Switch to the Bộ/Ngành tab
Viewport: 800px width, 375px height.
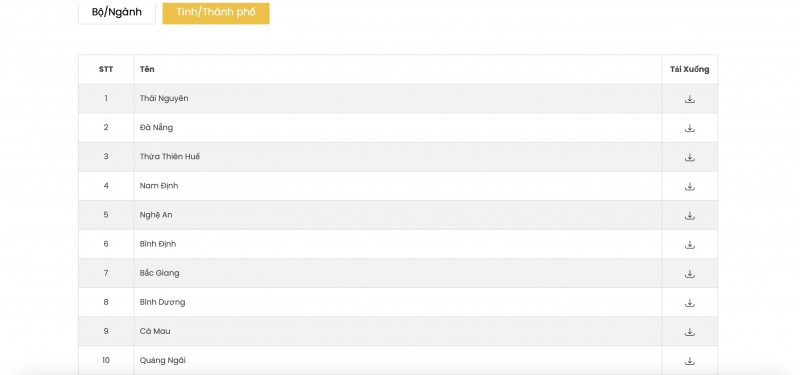117,12
